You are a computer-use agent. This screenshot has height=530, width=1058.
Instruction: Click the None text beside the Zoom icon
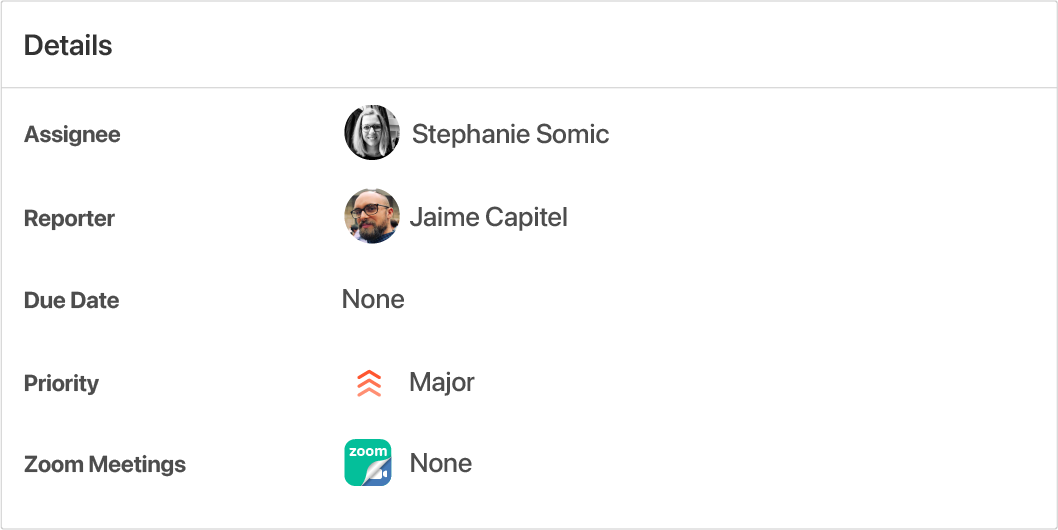[x=441, y=463]
